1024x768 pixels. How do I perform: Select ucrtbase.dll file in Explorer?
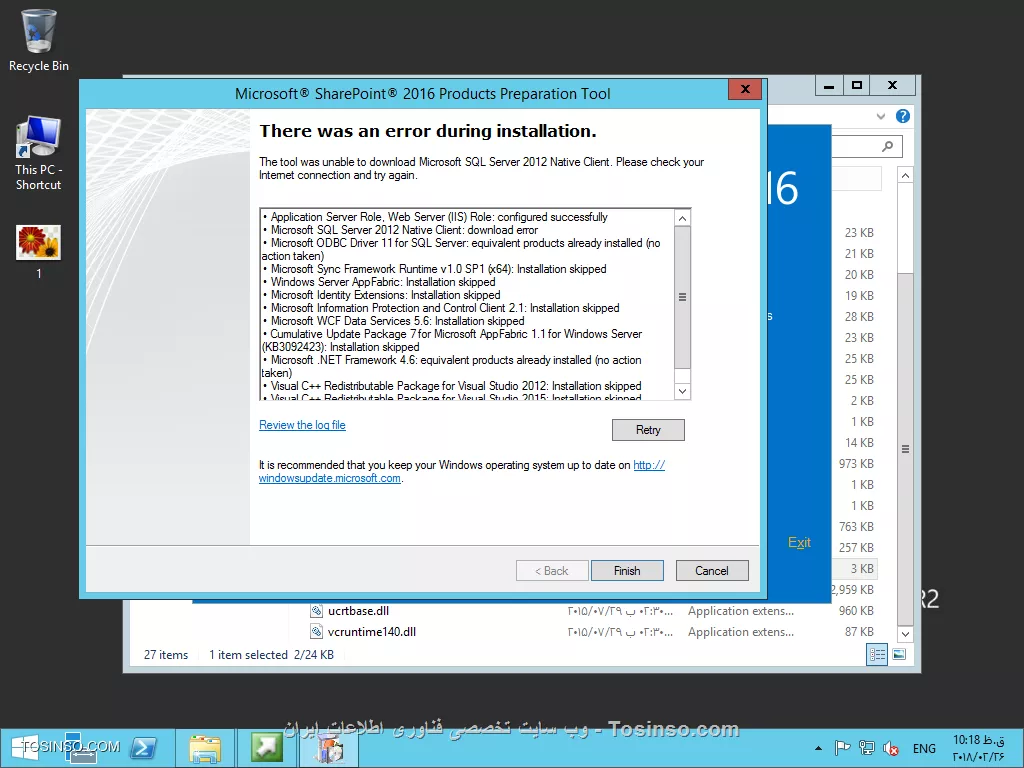point(359,611)
